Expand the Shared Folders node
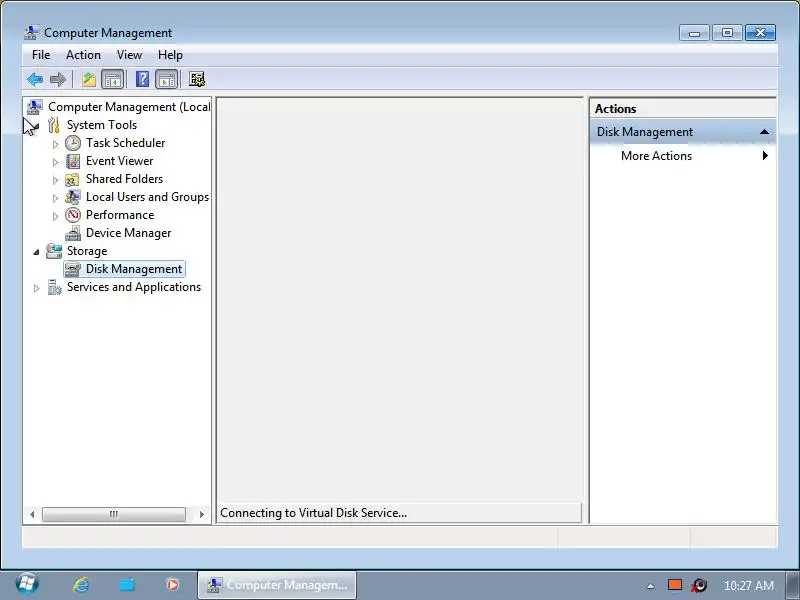Image resolution: width=800 pixels, height=600 pixels. 56,180
